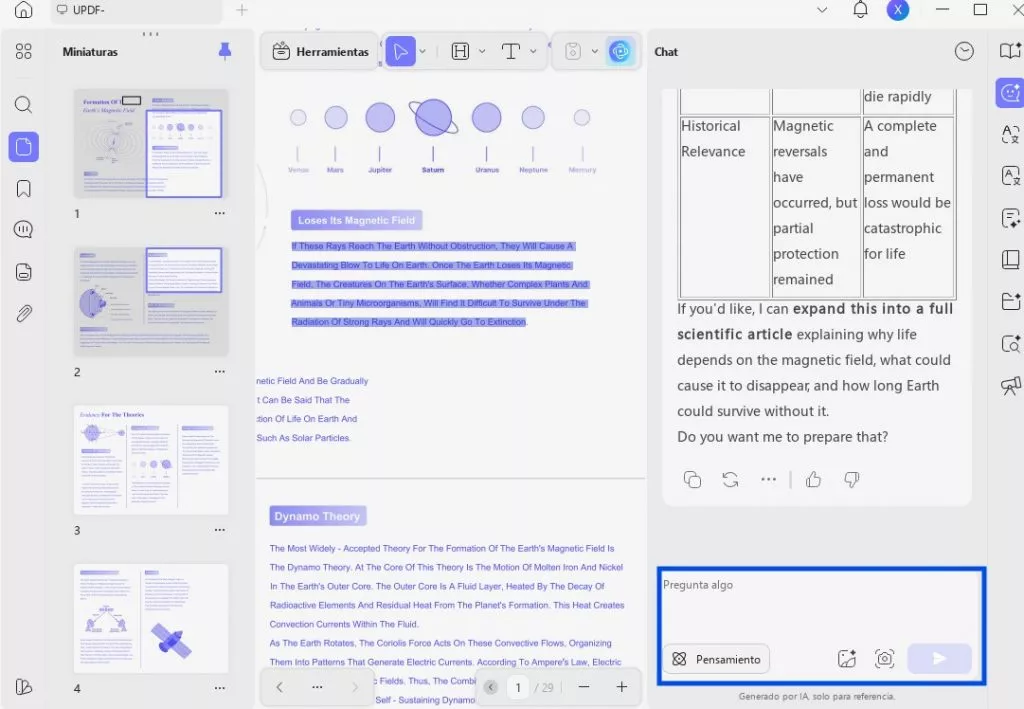Open the bookmarks panel icon

[x=24, y=189]
